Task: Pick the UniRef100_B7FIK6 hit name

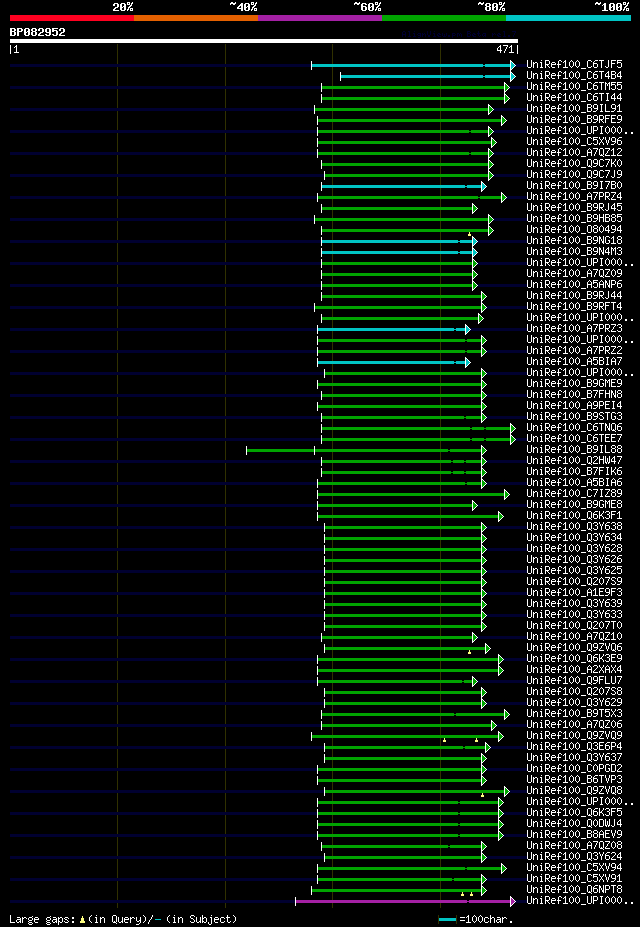Action: pyautogui.click(x=574, y=472)
